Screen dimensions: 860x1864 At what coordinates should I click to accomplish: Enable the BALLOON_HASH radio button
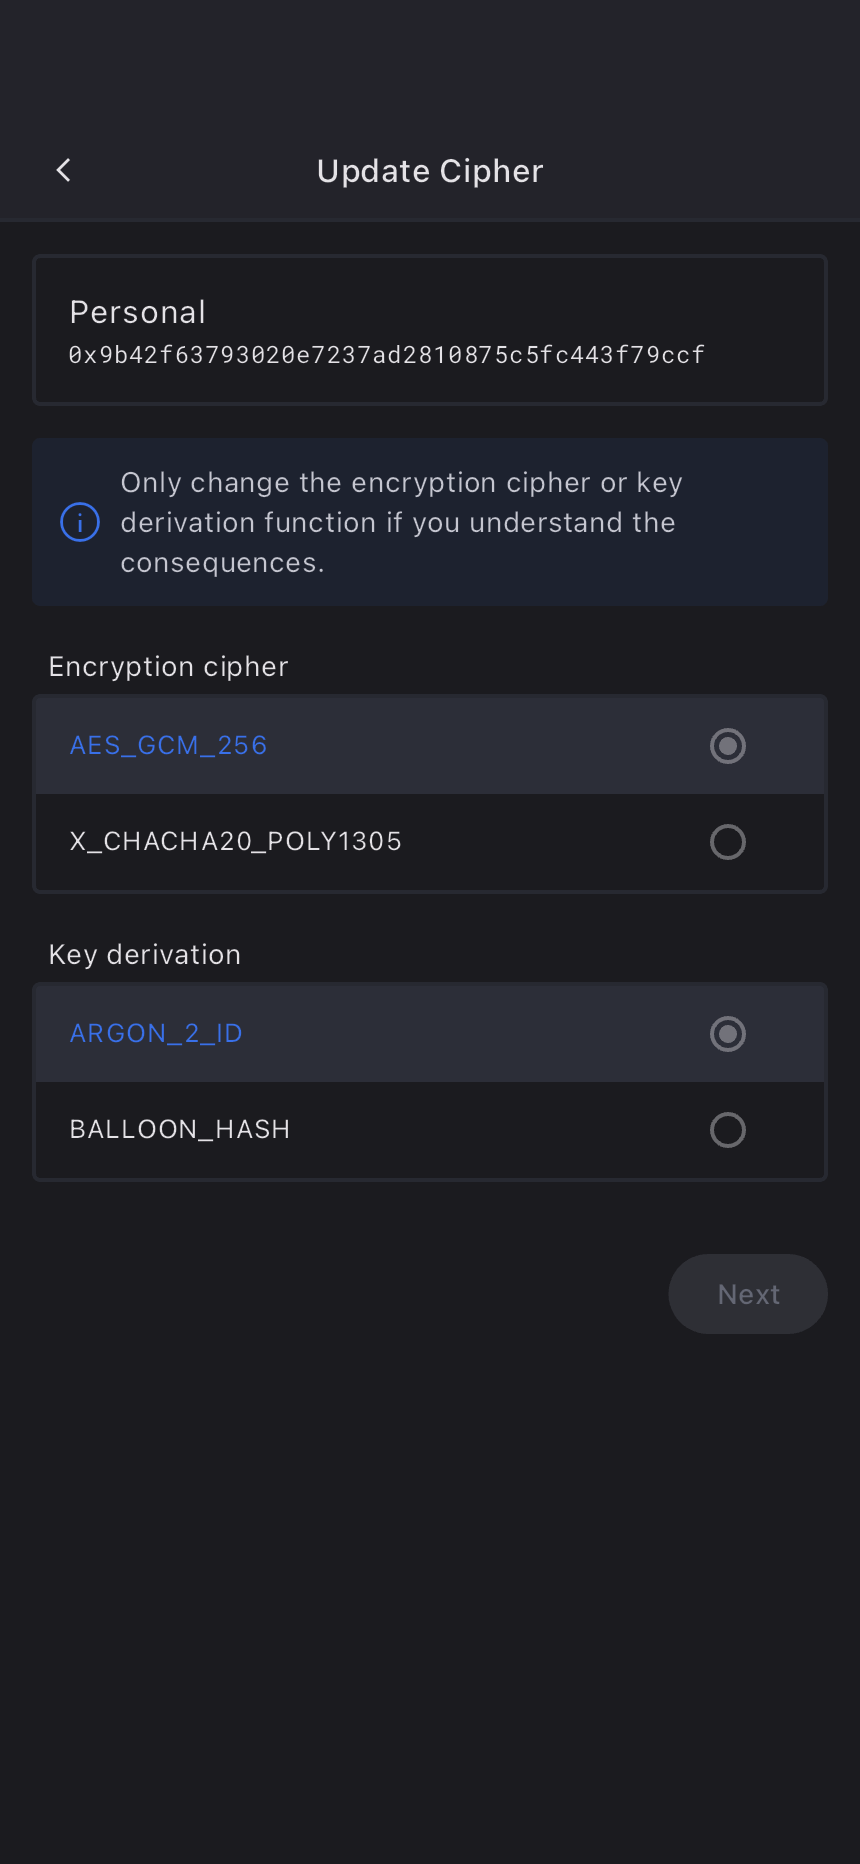coord(727,1130)
